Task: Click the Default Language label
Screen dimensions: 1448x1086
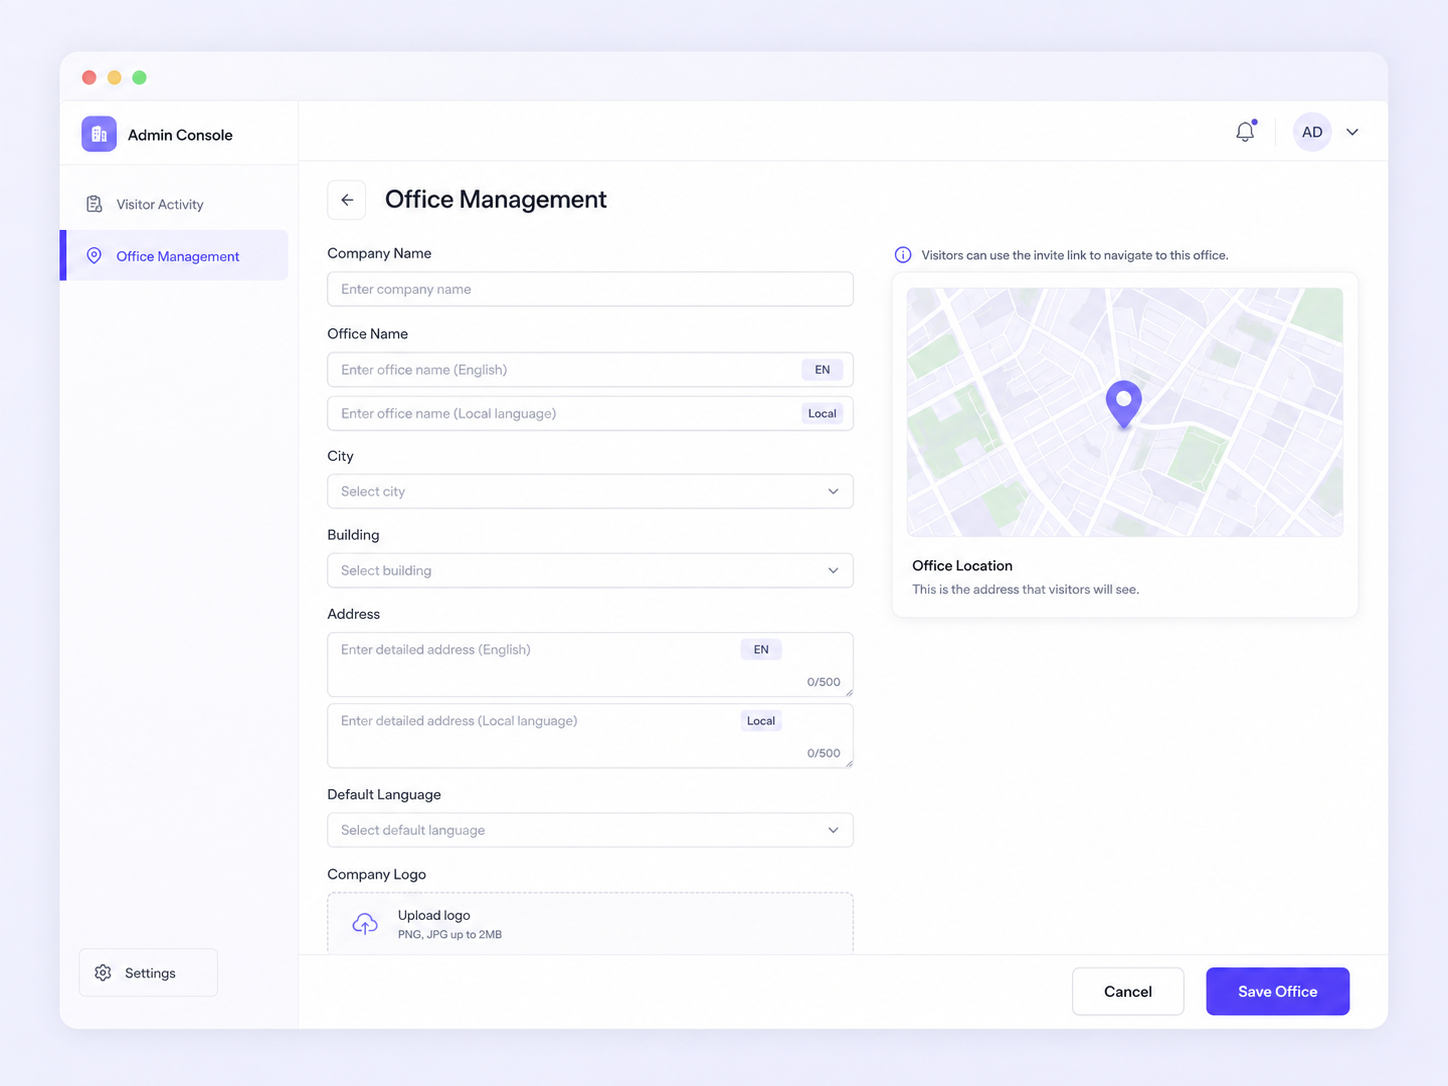Action: pos(384,795)
